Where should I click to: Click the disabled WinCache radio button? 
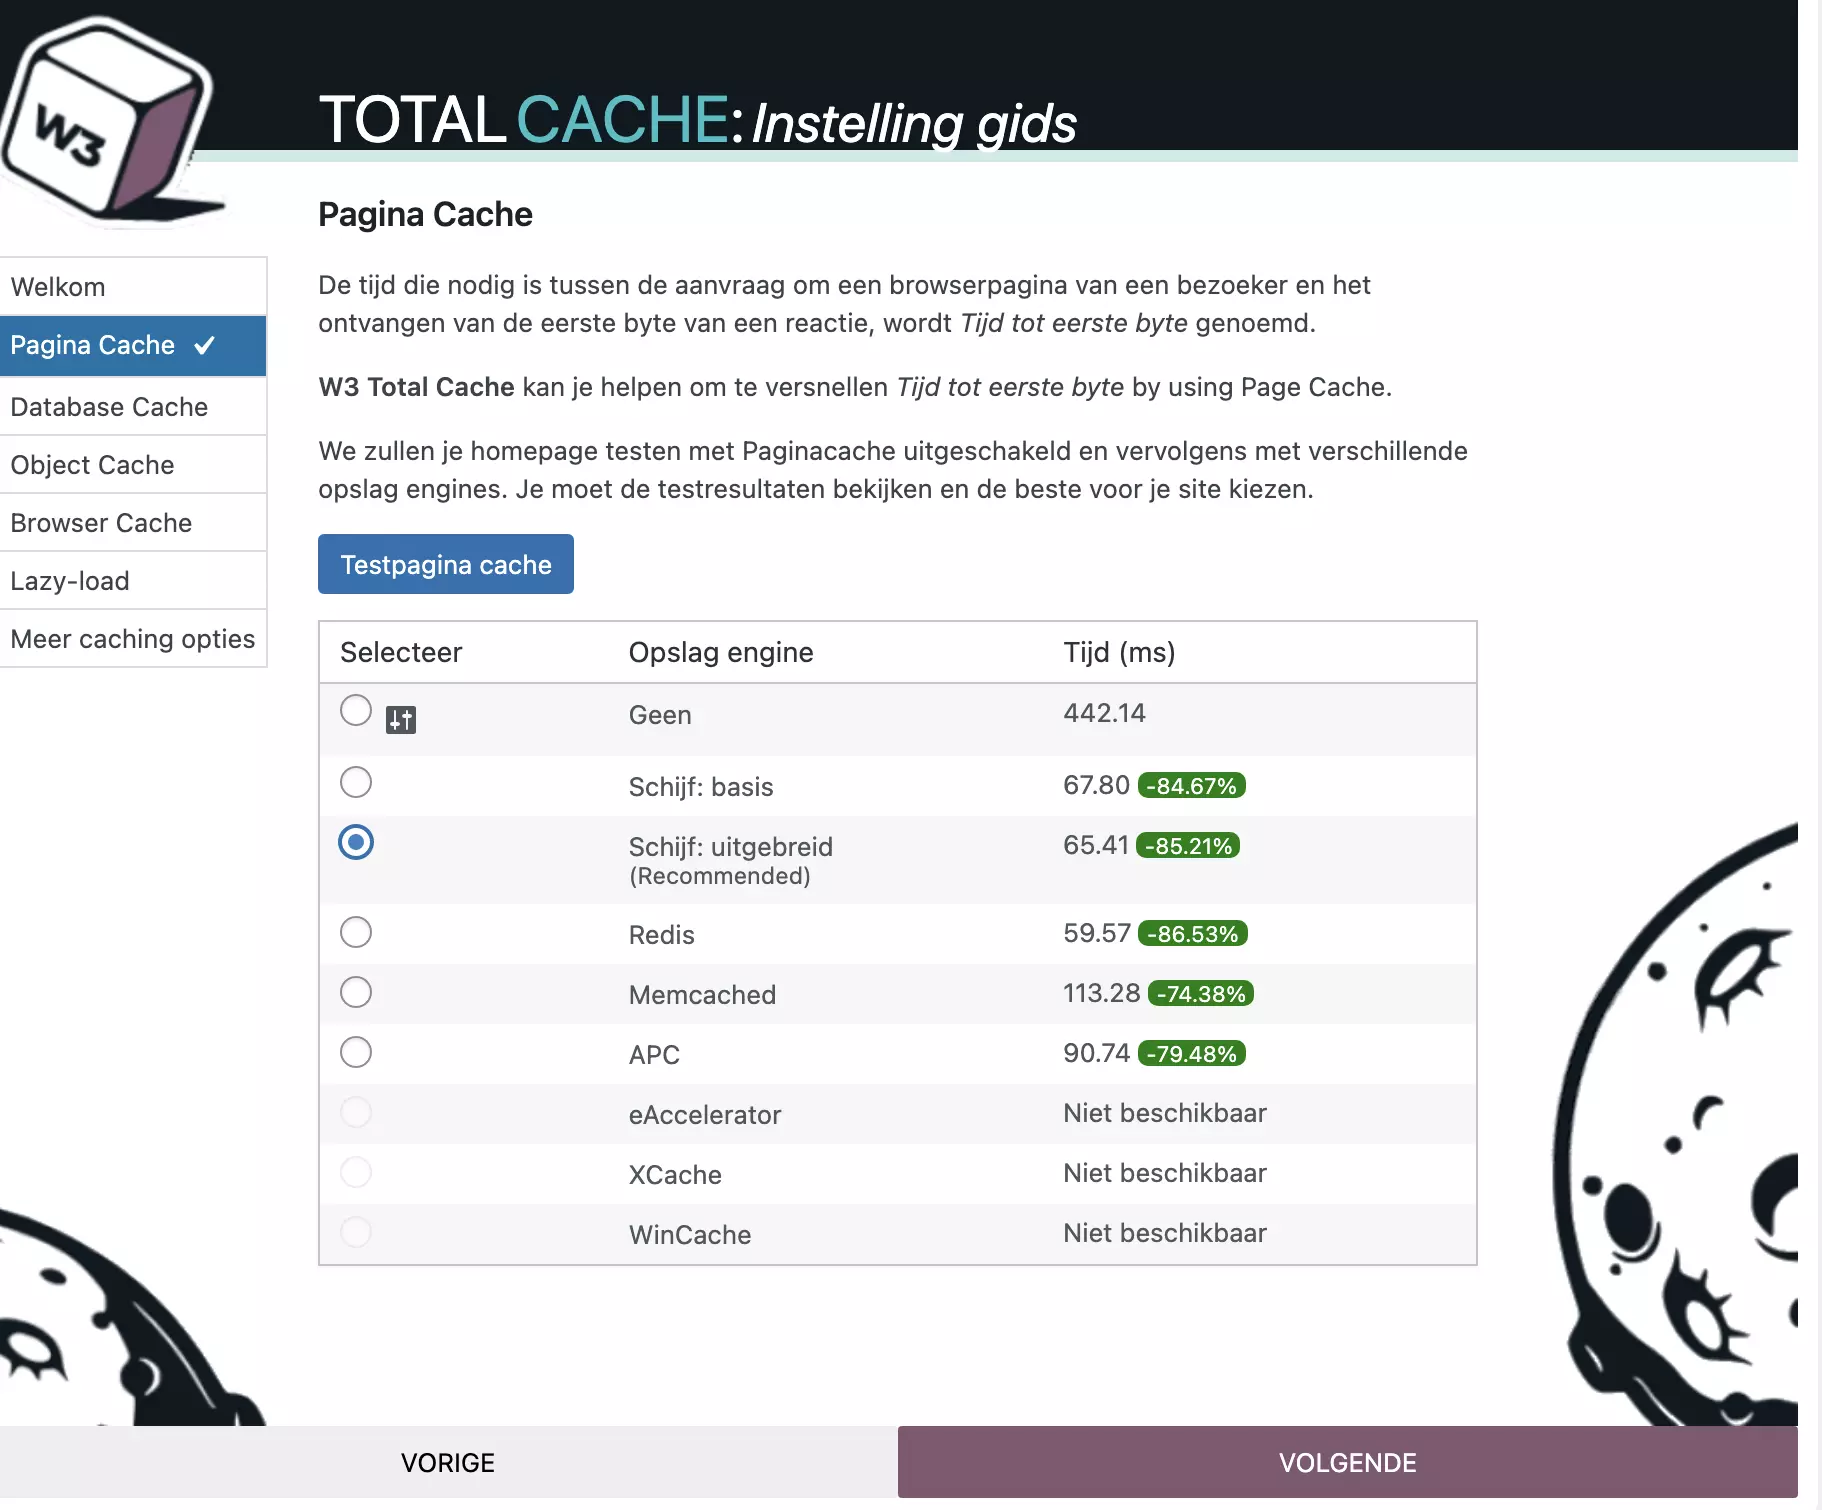tap(356, 1232)
